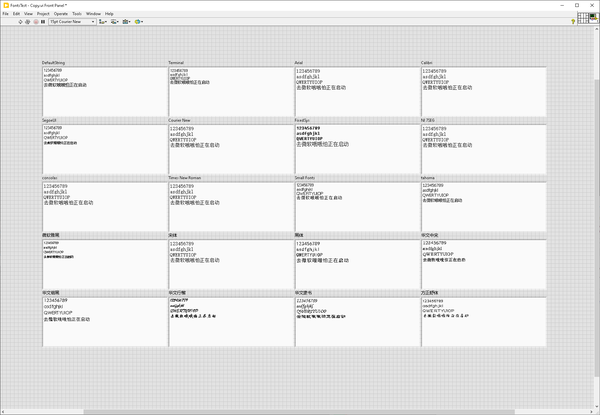Select the consolas label text
The height and width of the screenshot is (415, 600).
[50, 177]
